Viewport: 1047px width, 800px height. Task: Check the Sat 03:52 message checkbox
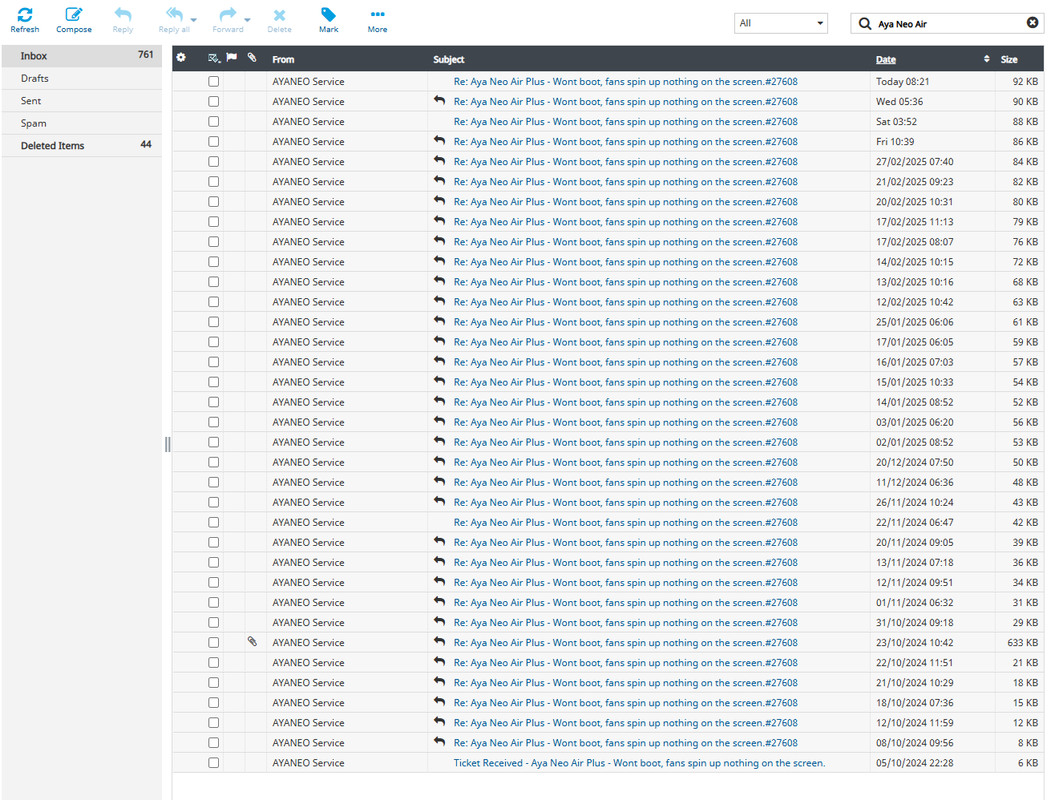[x=214, y=122]
